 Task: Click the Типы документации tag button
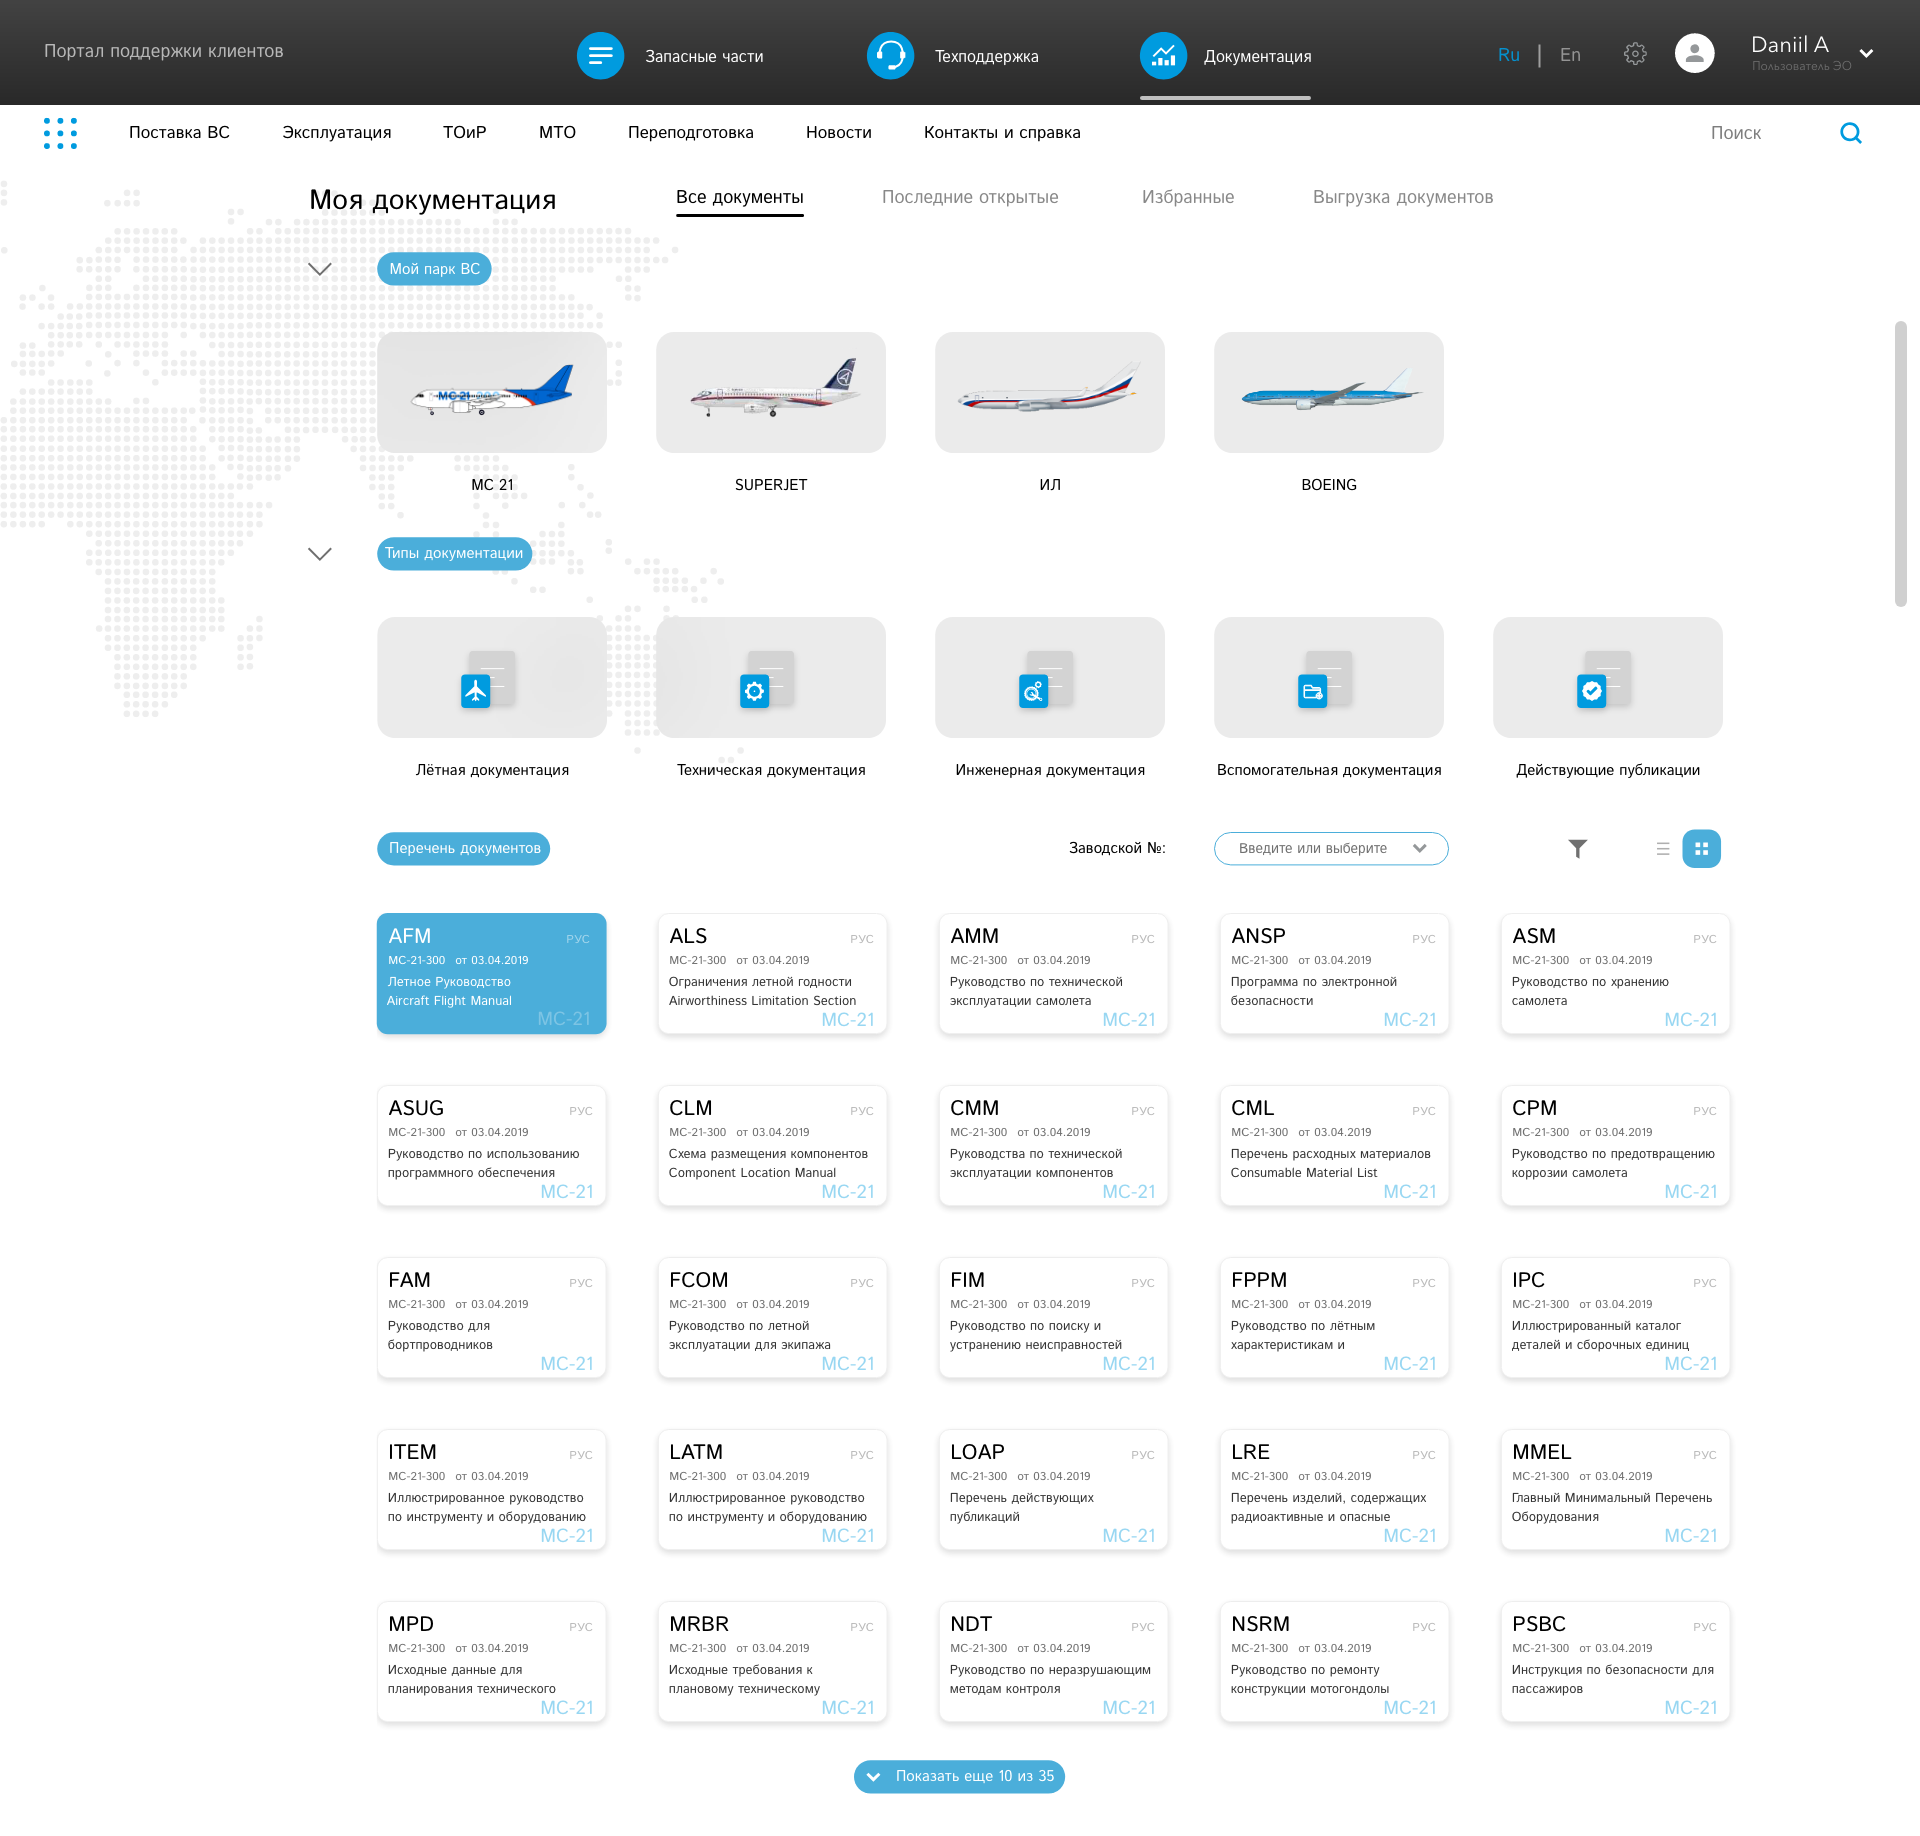454,553
